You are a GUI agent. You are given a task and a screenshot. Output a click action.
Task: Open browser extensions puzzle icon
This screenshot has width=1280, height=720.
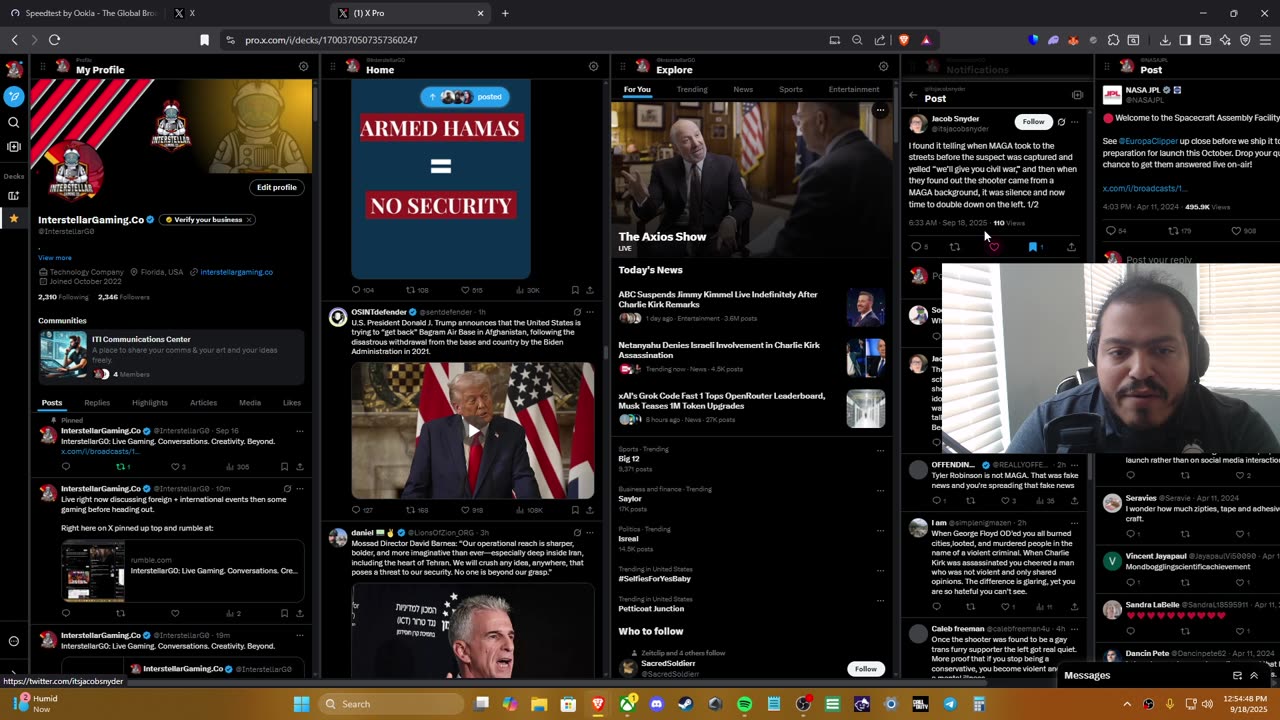(1114, 40)
